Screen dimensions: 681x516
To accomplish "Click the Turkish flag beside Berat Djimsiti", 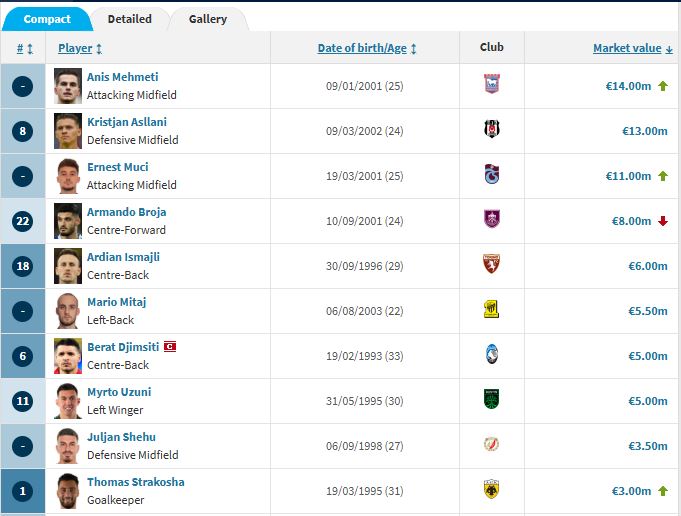I will [x=170, y=347].
